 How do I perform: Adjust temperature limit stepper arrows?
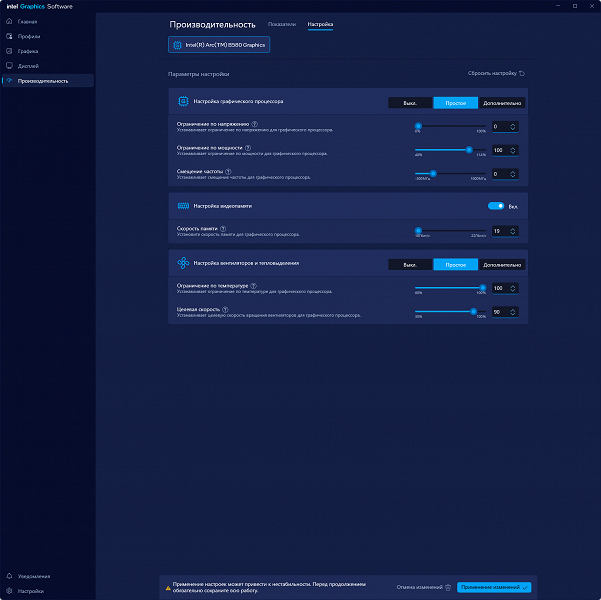513,288
